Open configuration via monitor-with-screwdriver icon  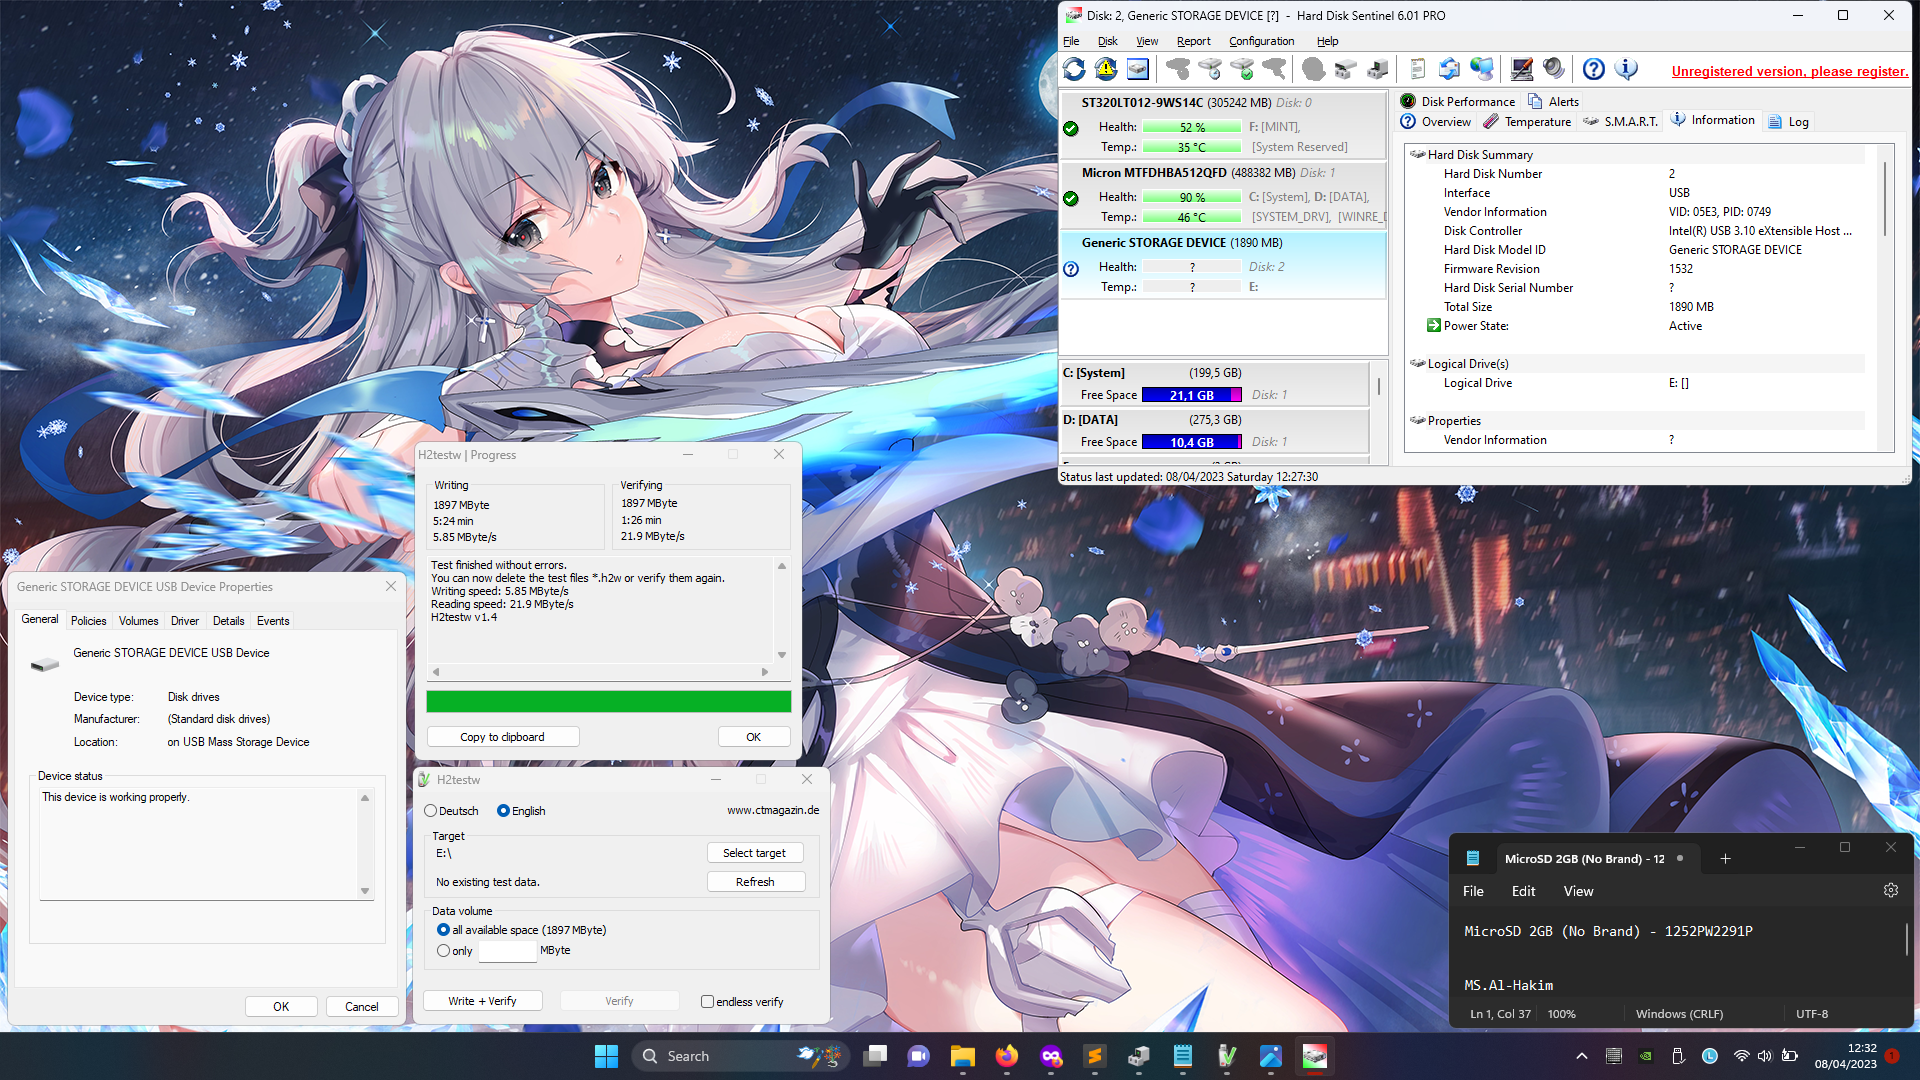coord(1522,69)
